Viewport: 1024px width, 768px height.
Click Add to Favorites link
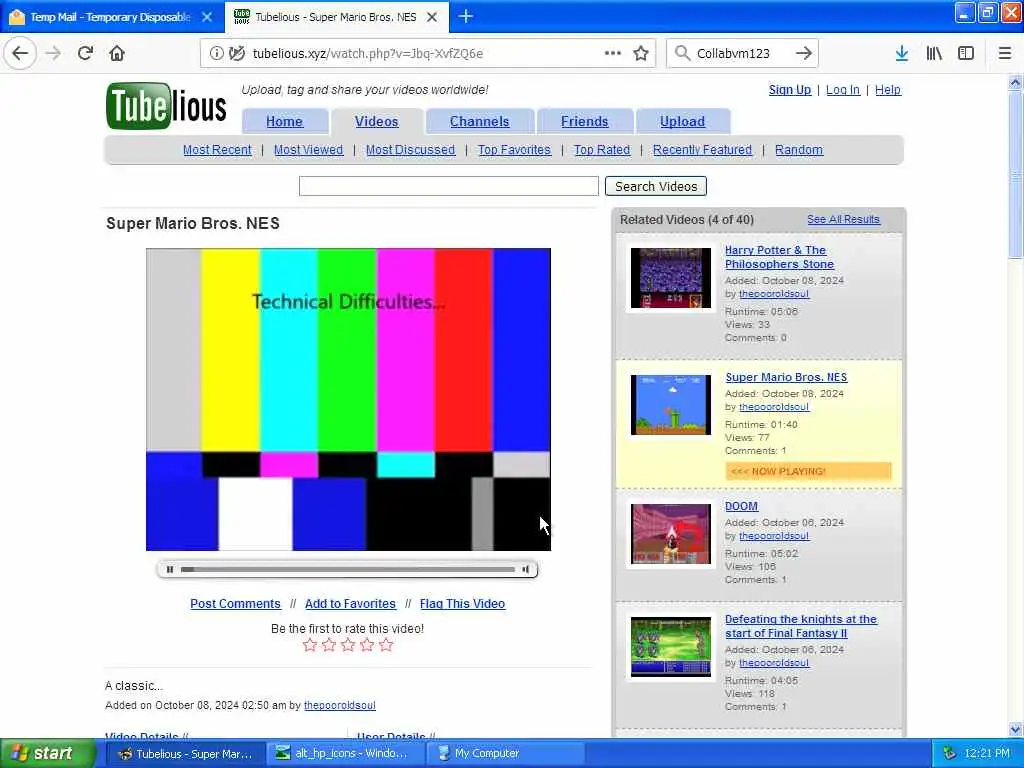[350, 603]
